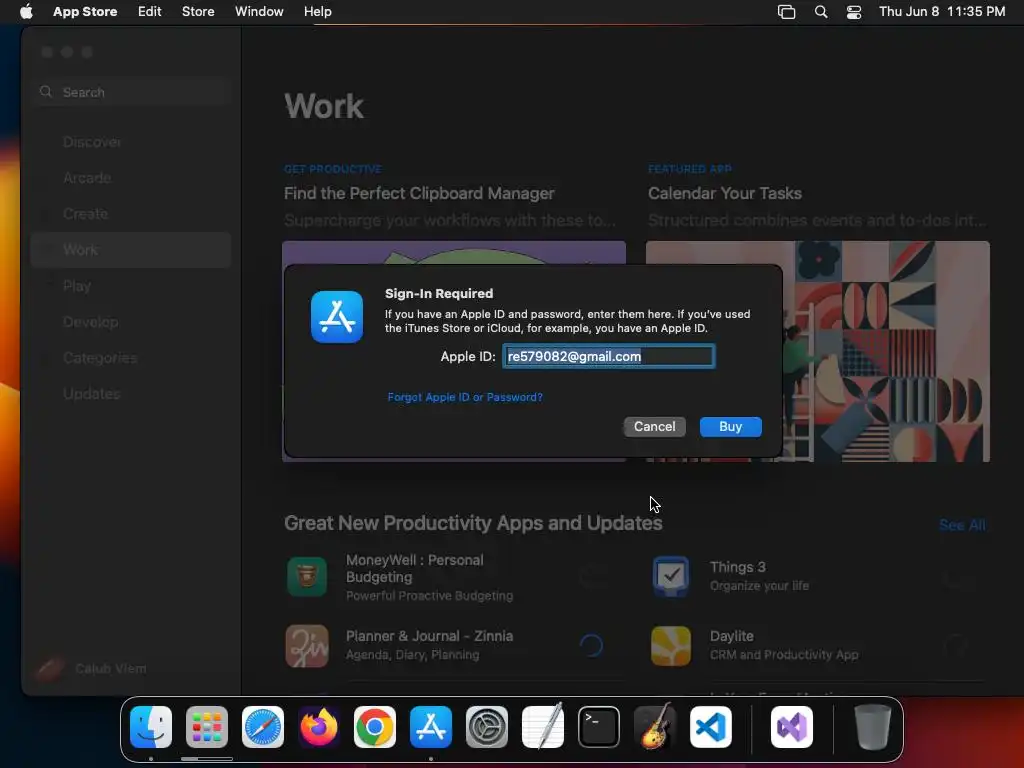Image resolution: width=1024 pixels, height=768 pixels.
Task: Open the Help menu
Action: [x=317, y=11]
